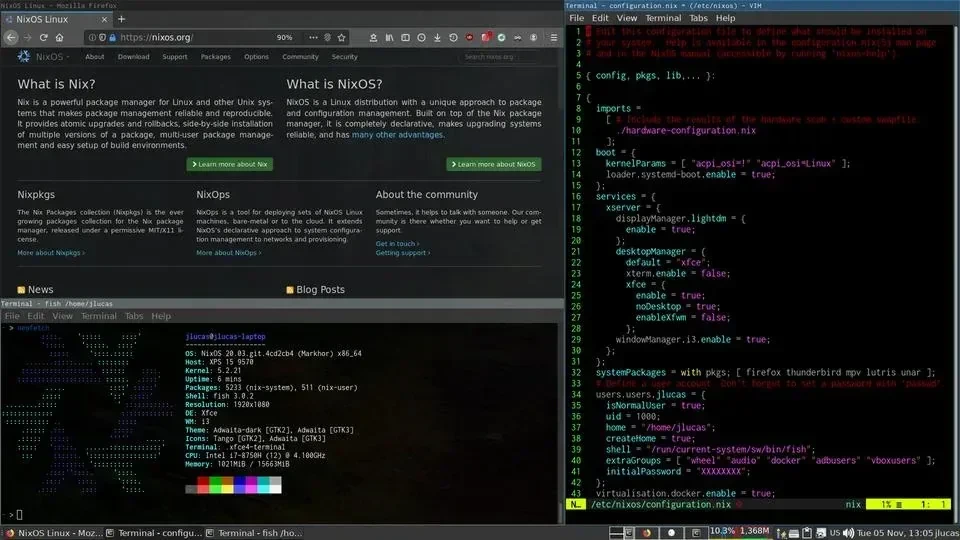Click the red ad-blocker extension icon
960x540 pixels.
(x=470, y=37)
